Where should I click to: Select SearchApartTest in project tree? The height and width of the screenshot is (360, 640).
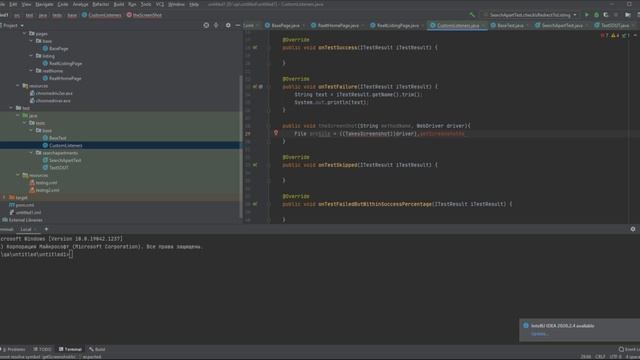click(65, 160)
